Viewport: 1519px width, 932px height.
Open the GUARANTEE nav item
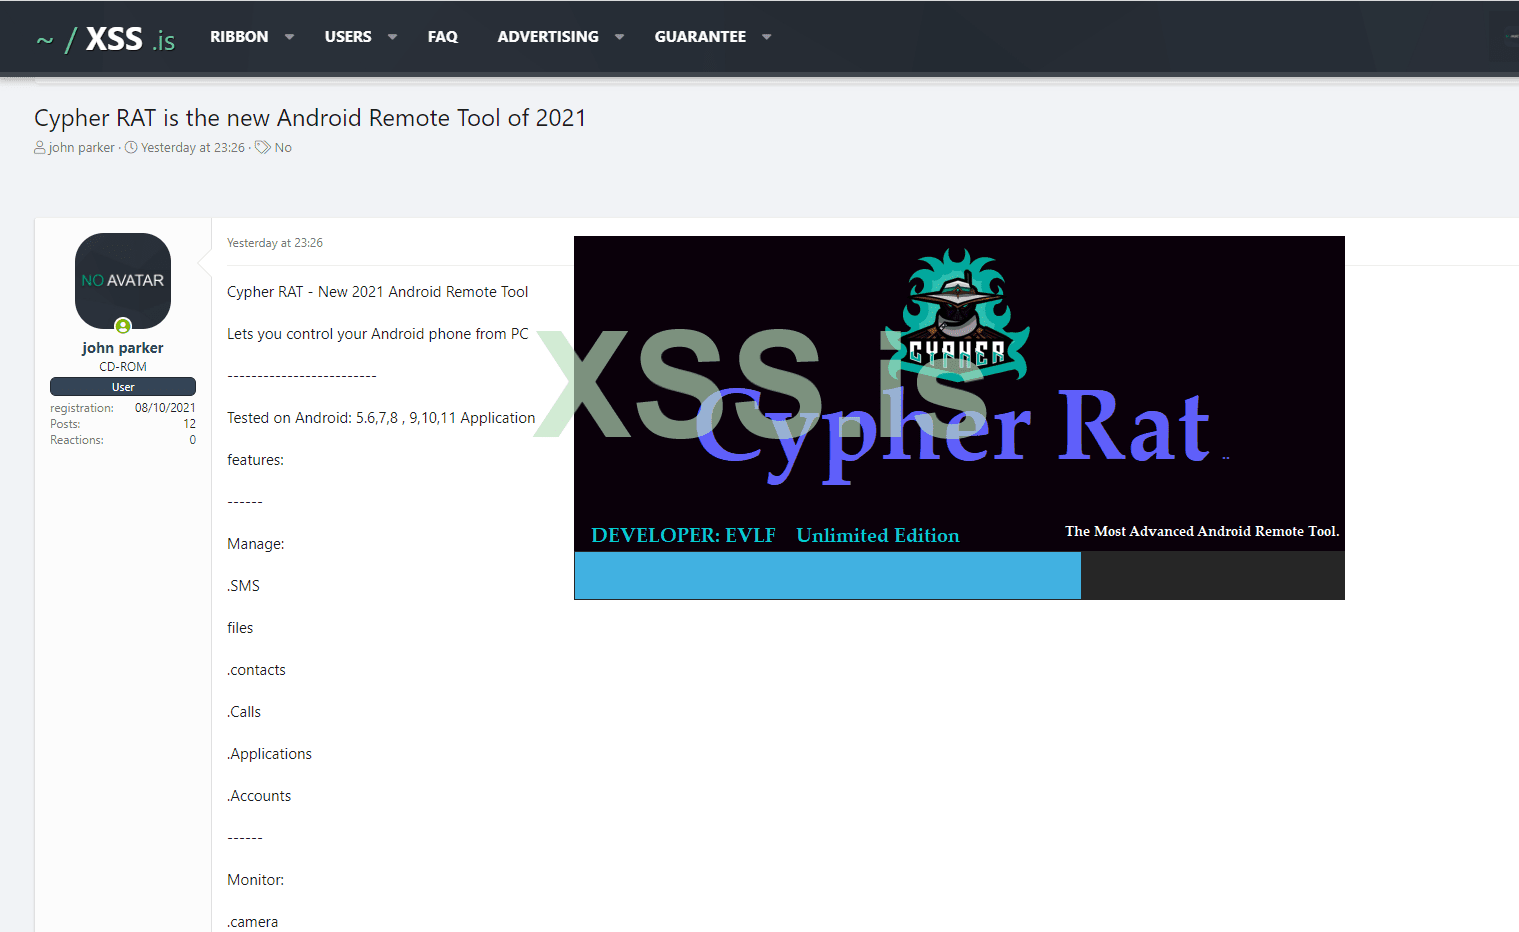700,37
